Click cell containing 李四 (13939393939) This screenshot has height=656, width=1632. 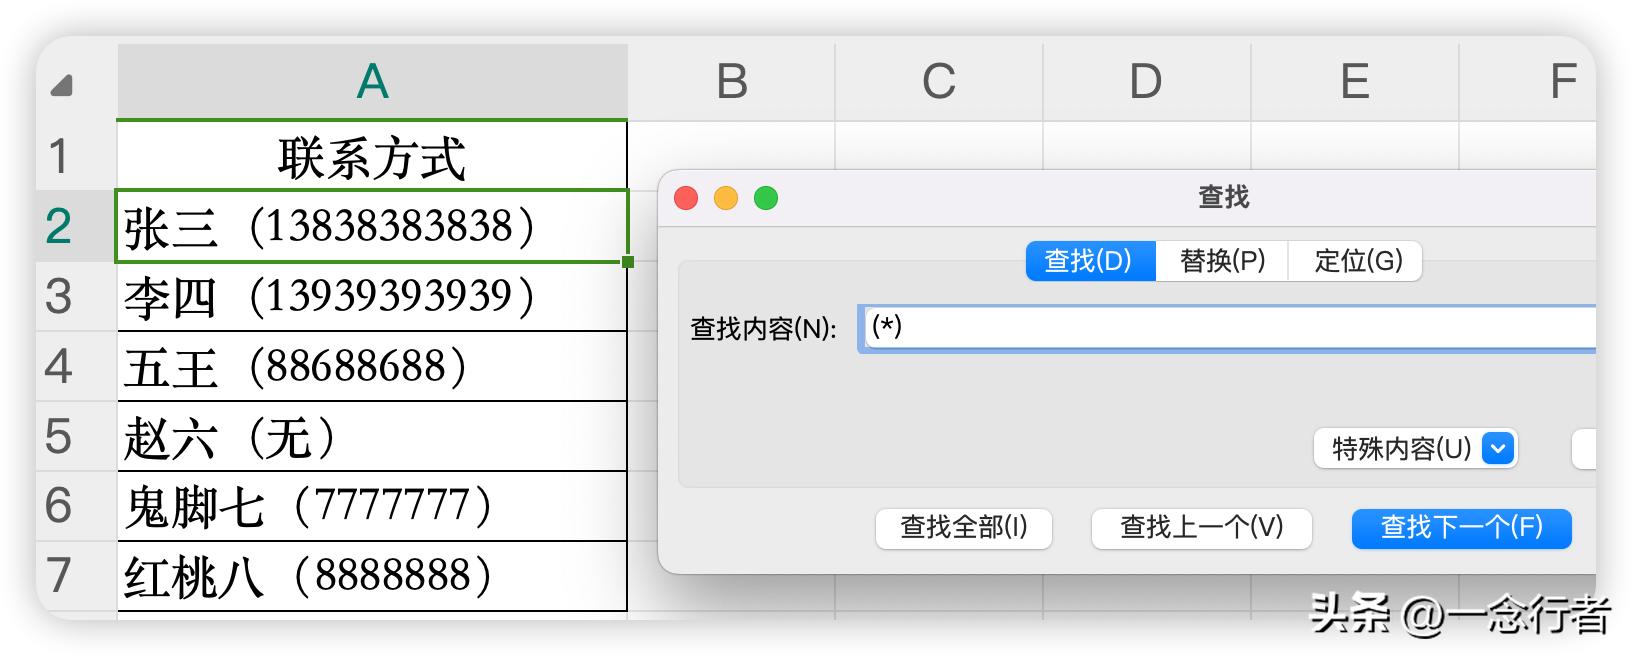[x=371, y=297]
